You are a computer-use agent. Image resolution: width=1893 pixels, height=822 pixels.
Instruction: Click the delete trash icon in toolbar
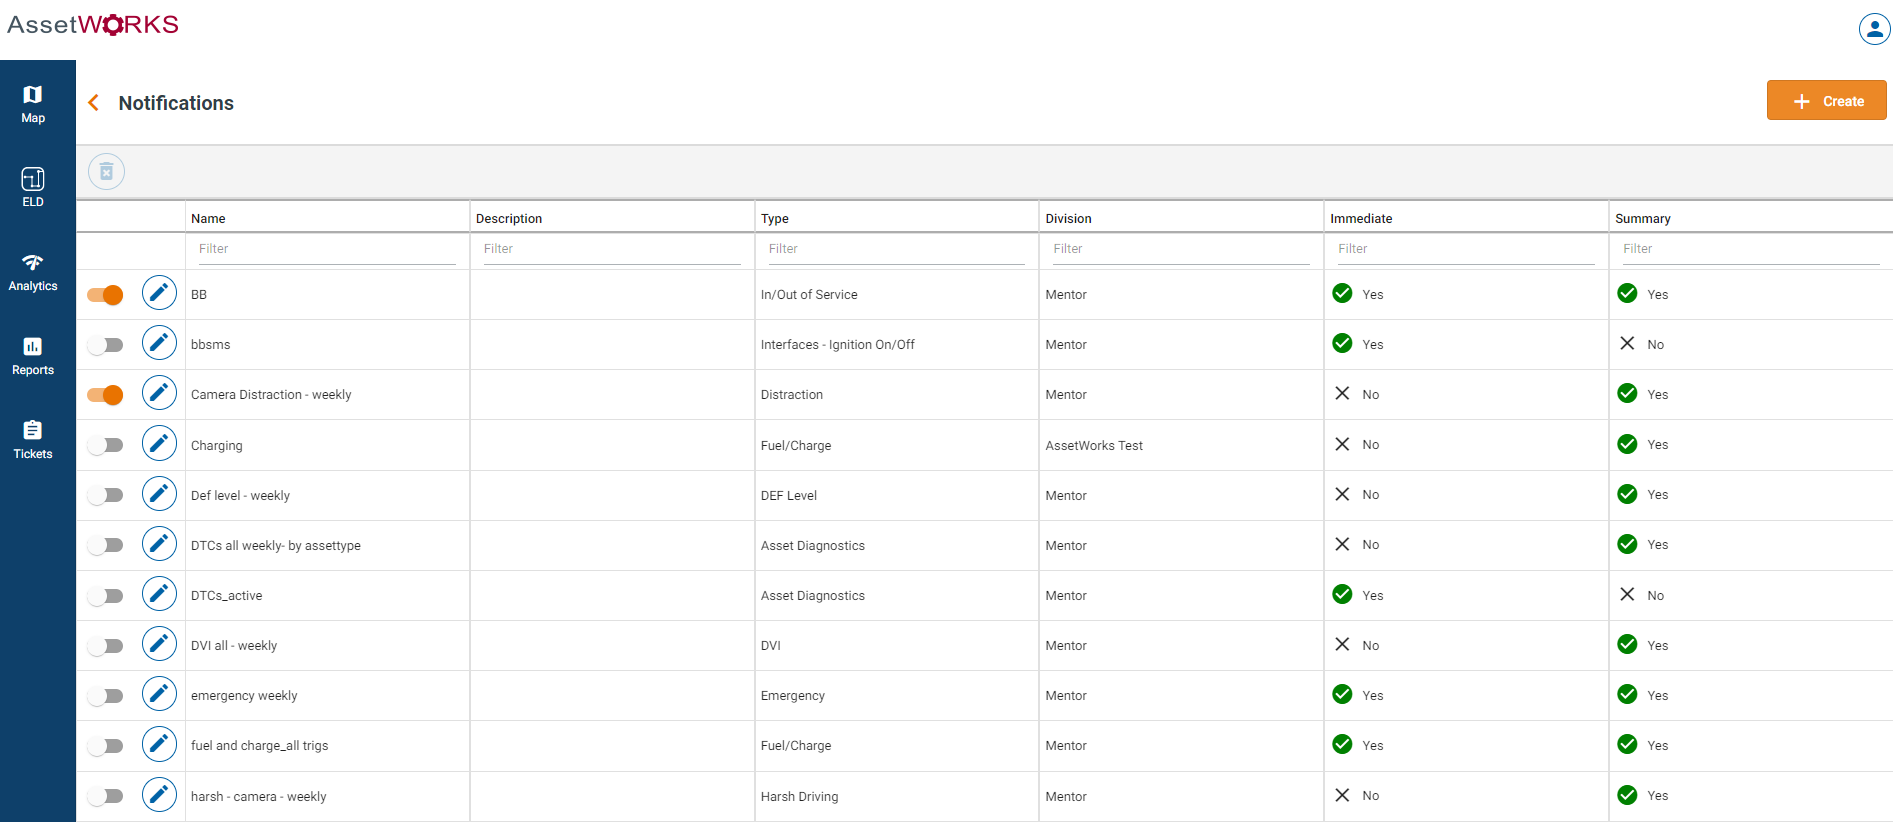pos(107,172)
